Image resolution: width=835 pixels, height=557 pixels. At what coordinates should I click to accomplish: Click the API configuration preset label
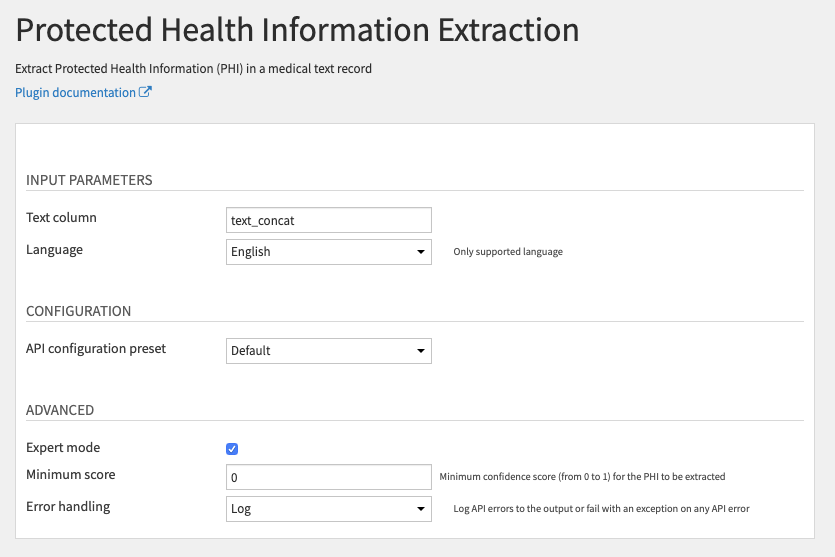(x=96, y=348)
